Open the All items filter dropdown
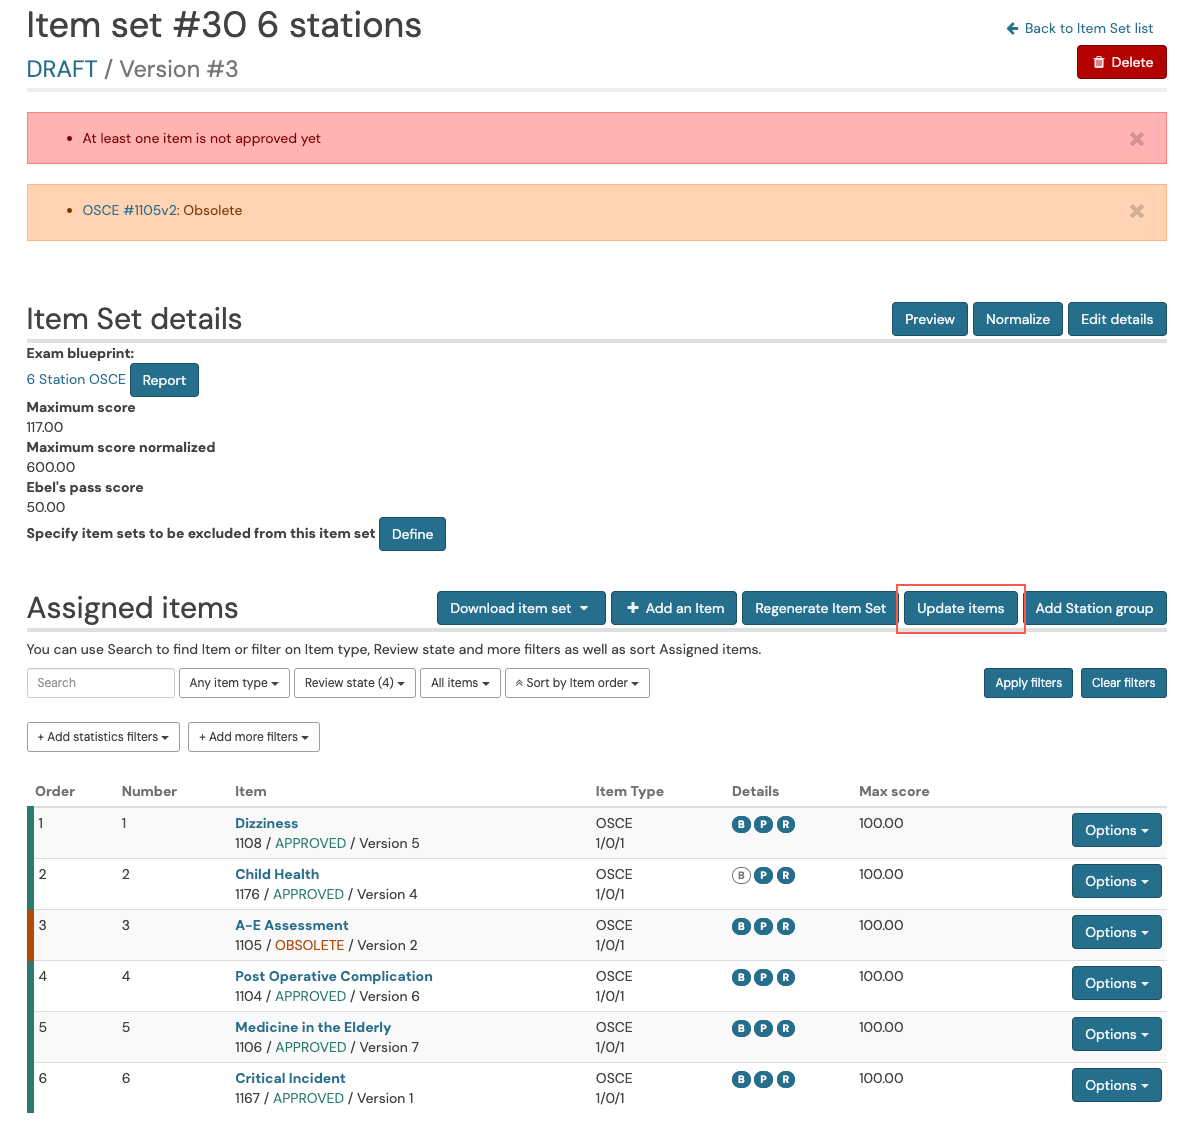Screen dimensions: 1193x1124 (x=460, y=683)
